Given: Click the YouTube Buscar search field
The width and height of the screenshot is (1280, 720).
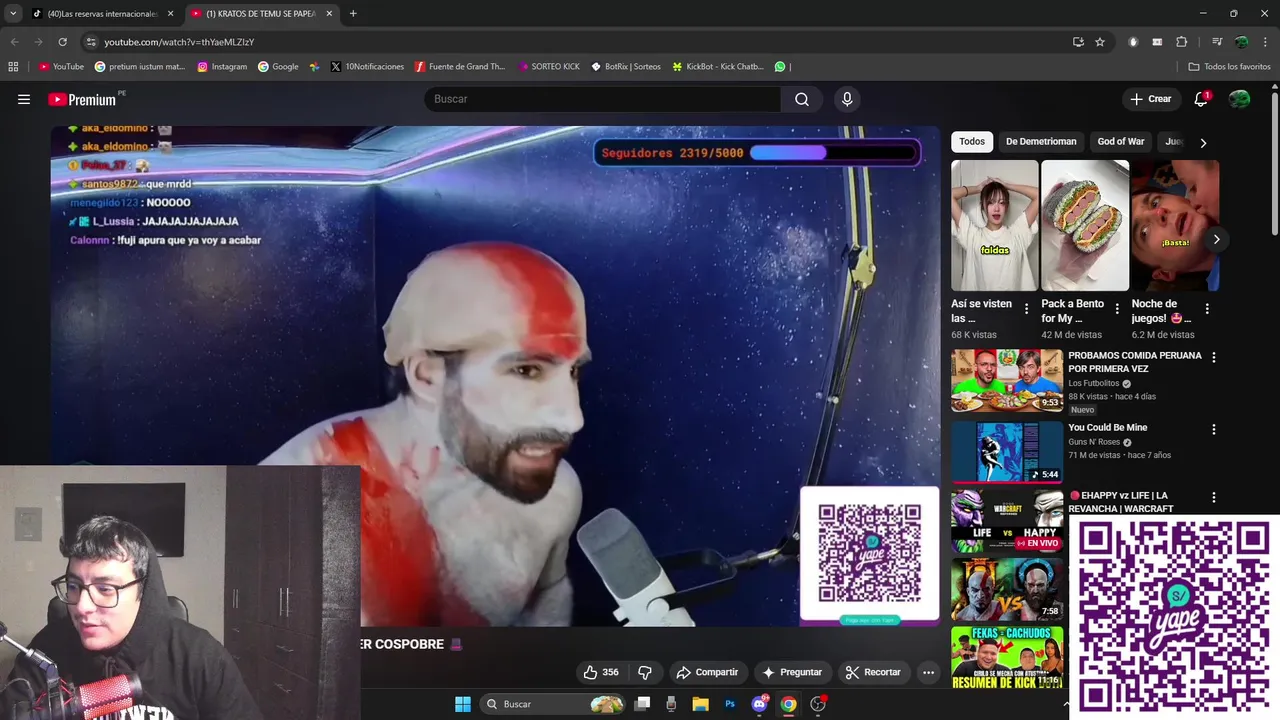Looking at the screenshot, I should [602, 99].
